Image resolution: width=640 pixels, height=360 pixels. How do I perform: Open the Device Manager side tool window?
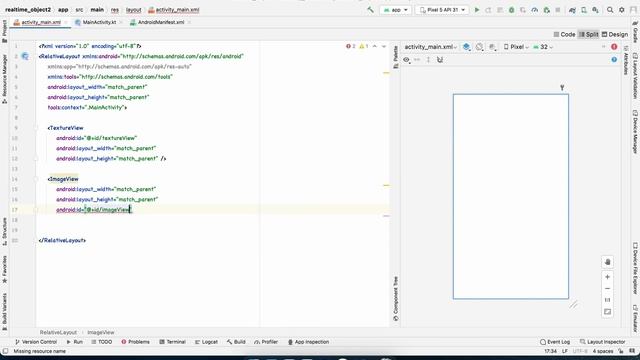(x=635, y=131)
